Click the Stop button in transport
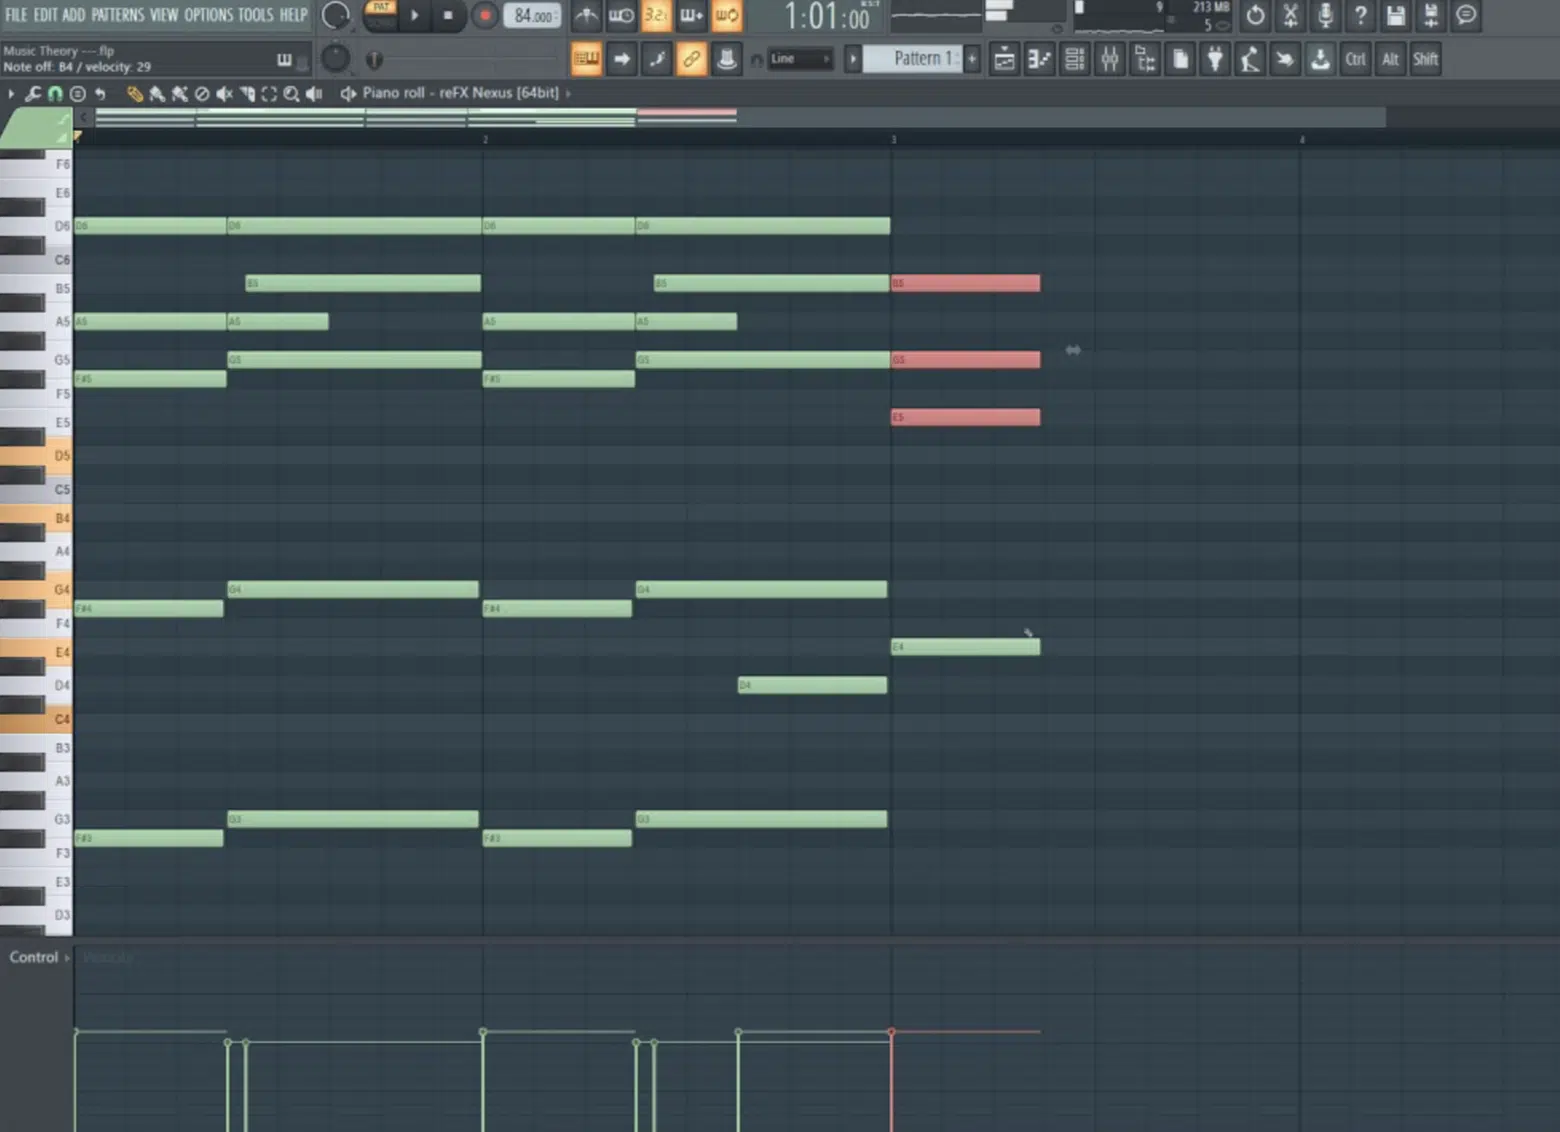Viewport: 1560px width, 1132px height. [448, 15]
